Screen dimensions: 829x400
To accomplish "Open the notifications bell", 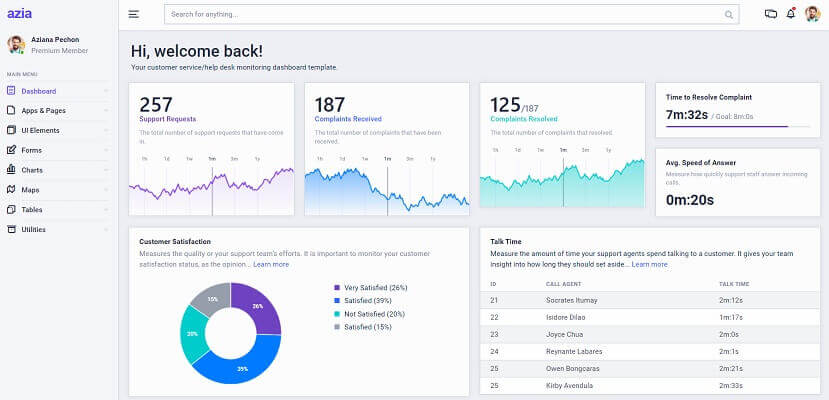I will (791, 14).
